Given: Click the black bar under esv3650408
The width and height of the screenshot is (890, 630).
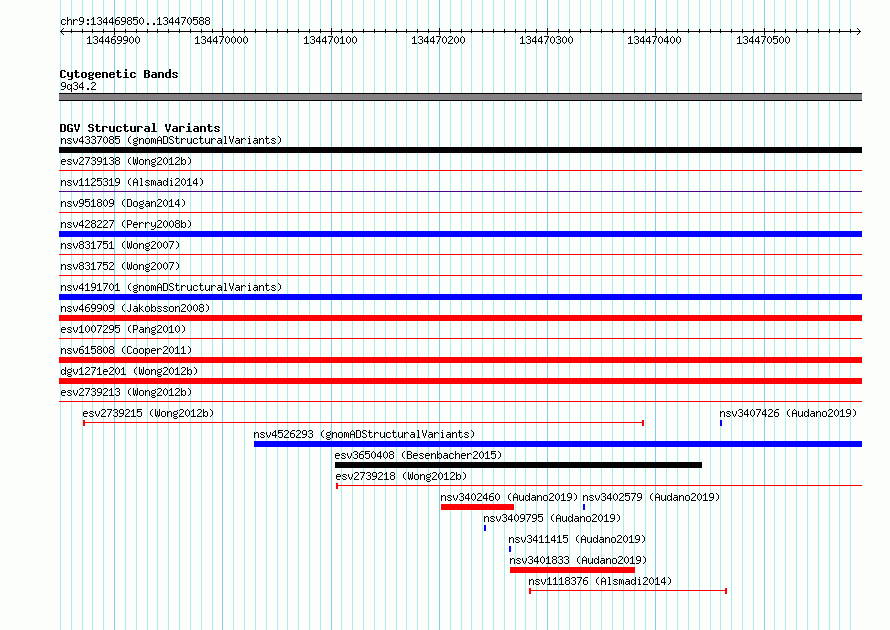Looking at the screenshot, I should pyautogui.click(x=518, y=465).
